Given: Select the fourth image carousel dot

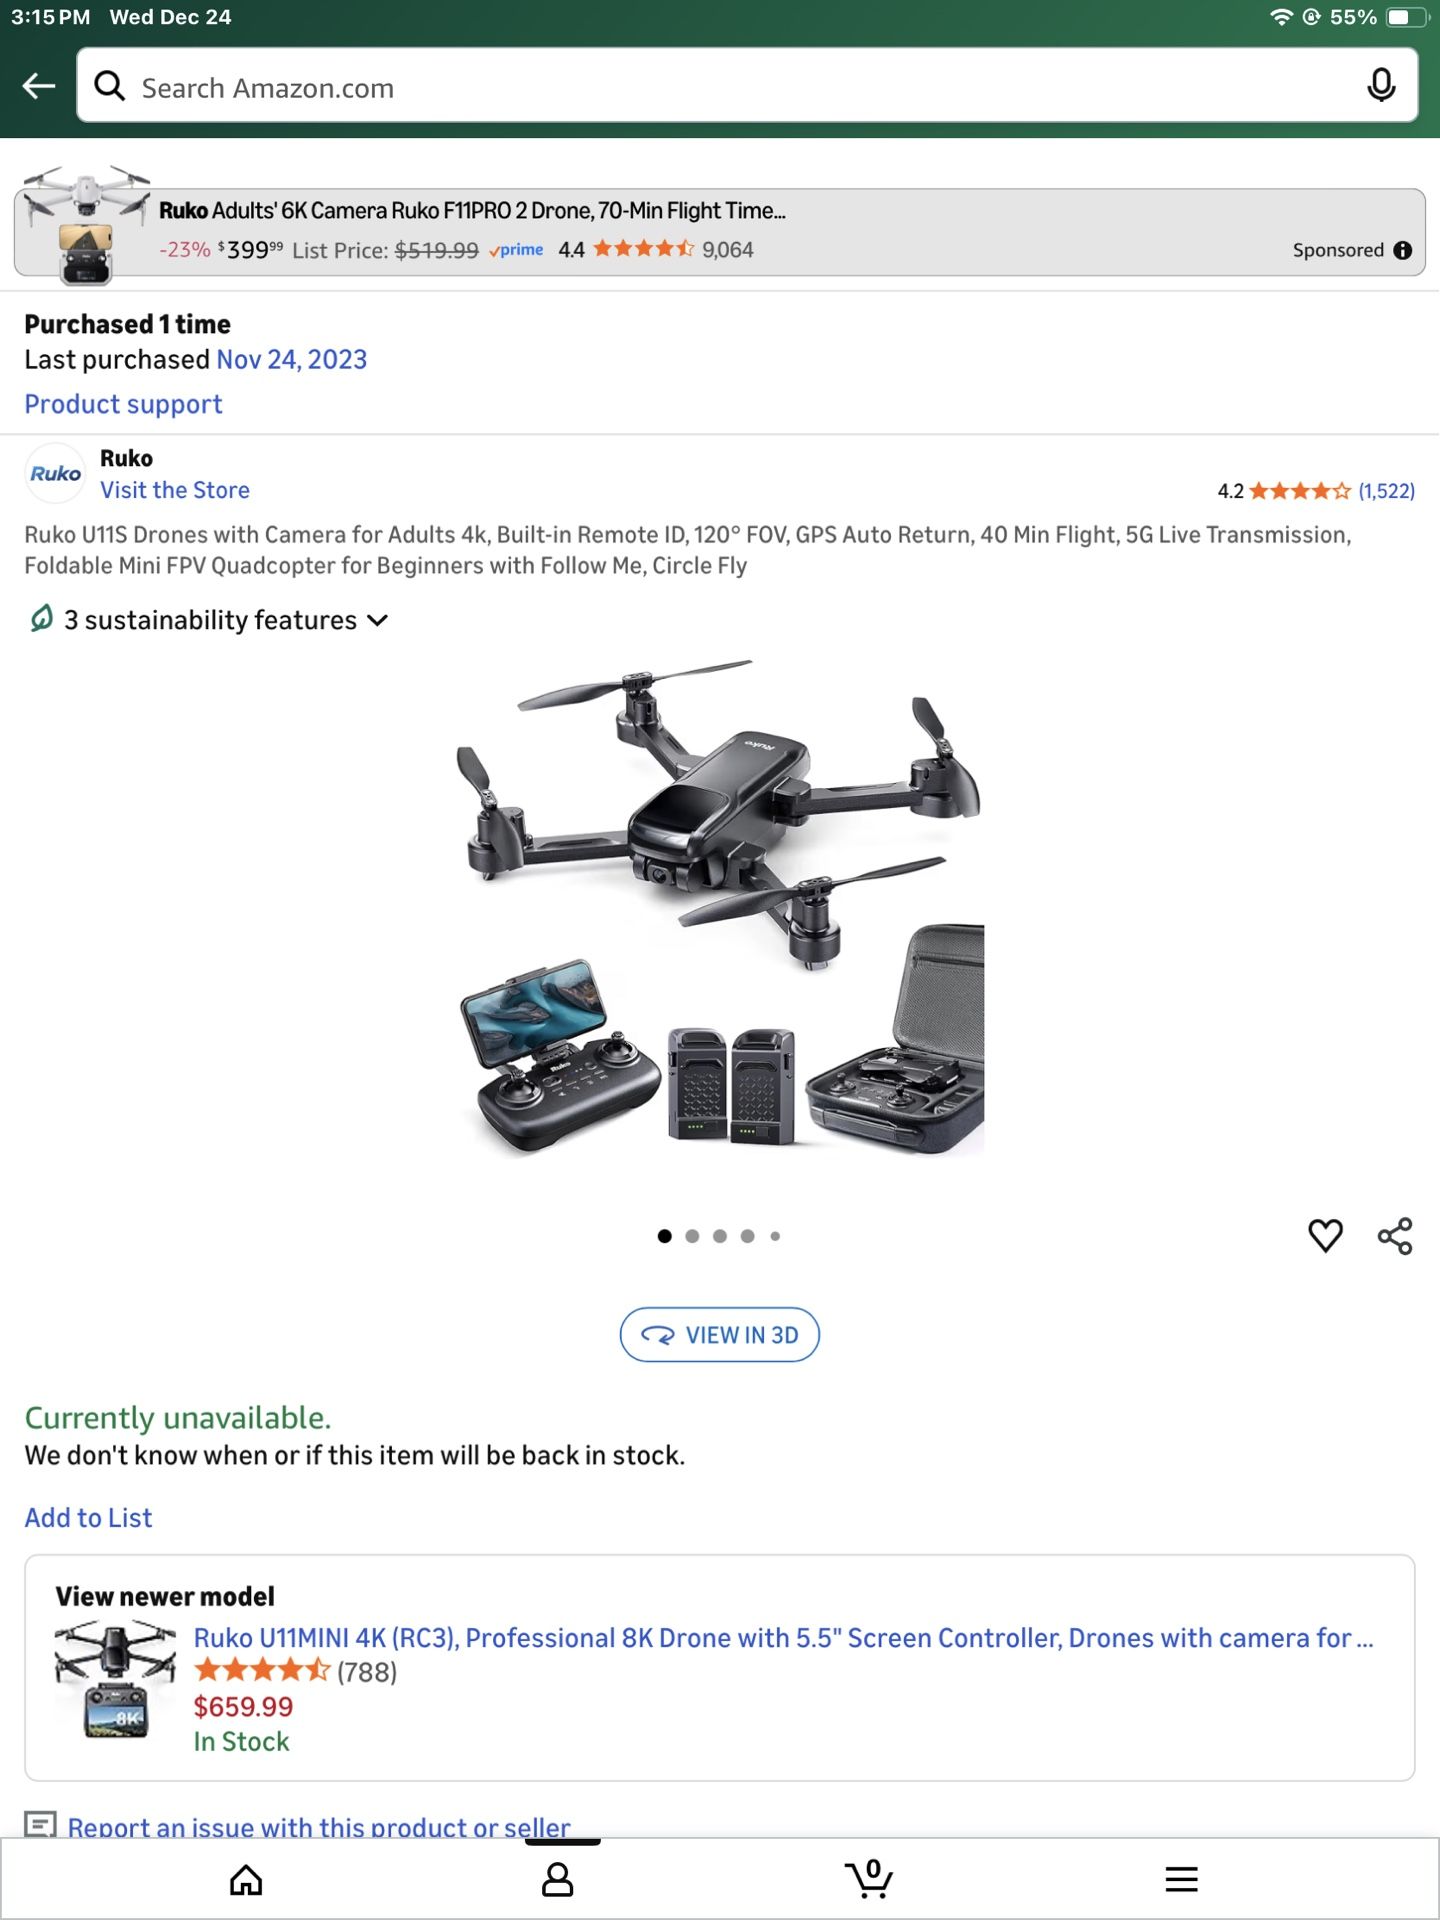Looking at the screenshot, I should (x=747, y=1236).
